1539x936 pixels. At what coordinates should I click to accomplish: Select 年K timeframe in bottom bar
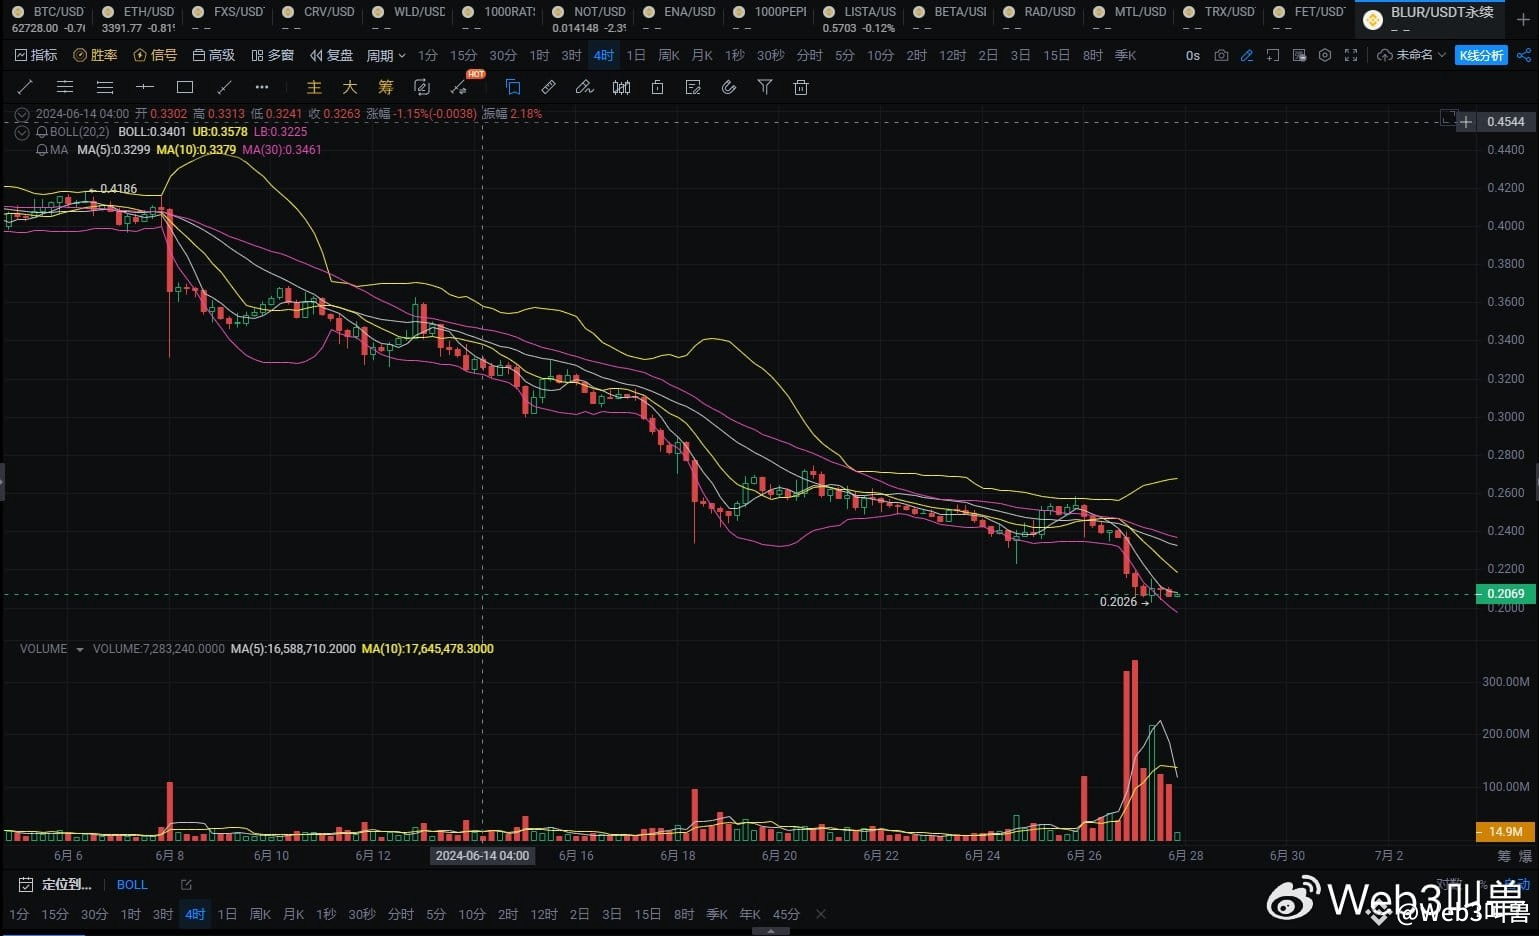[x=750, y=914]
